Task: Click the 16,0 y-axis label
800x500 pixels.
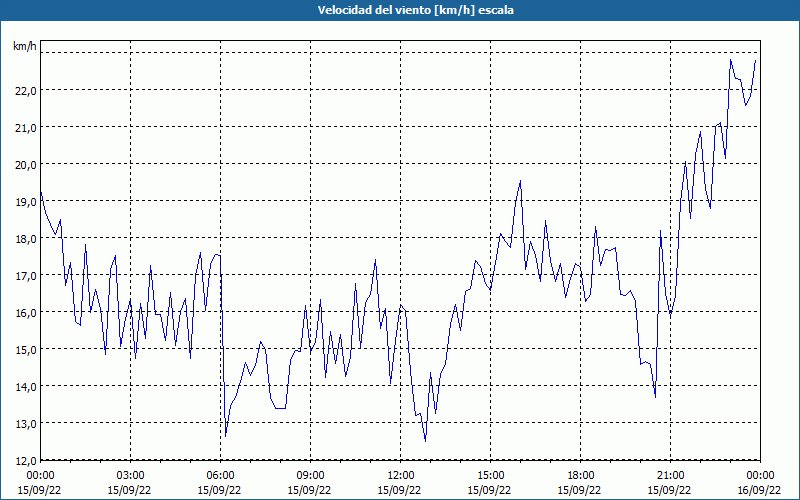Action: pos(26,313)
